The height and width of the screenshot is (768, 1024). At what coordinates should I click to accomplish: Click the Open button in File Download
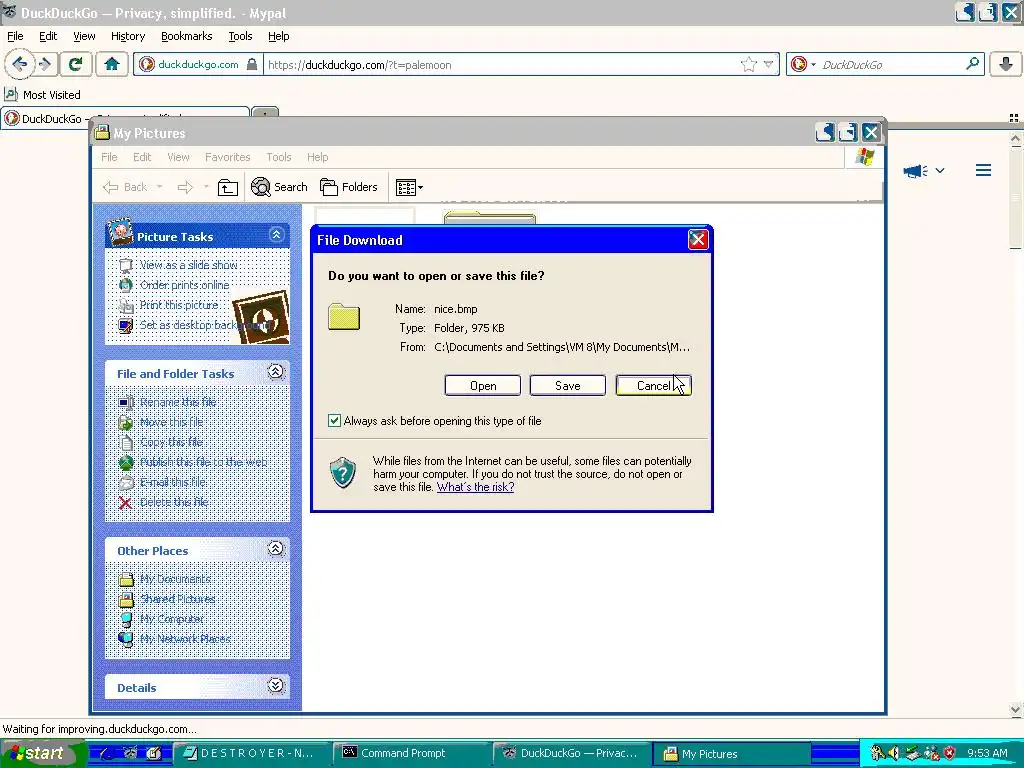coord(483,385)
